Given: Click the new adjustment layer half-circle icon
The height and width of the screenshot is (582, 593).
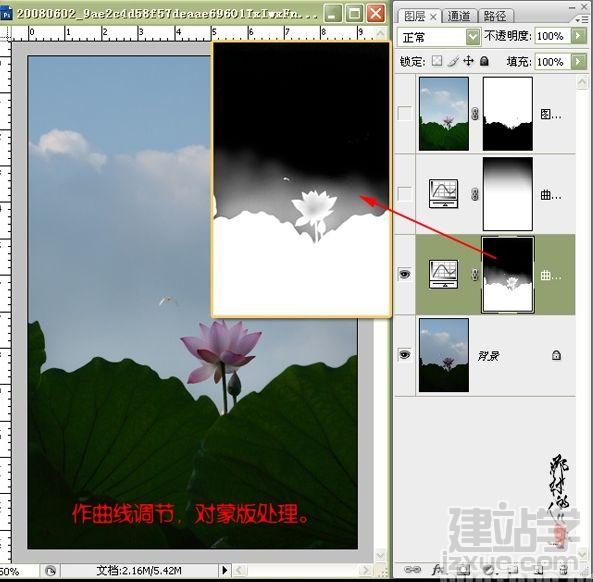Looking at the screenshot, I should click(x=489, y=569).
